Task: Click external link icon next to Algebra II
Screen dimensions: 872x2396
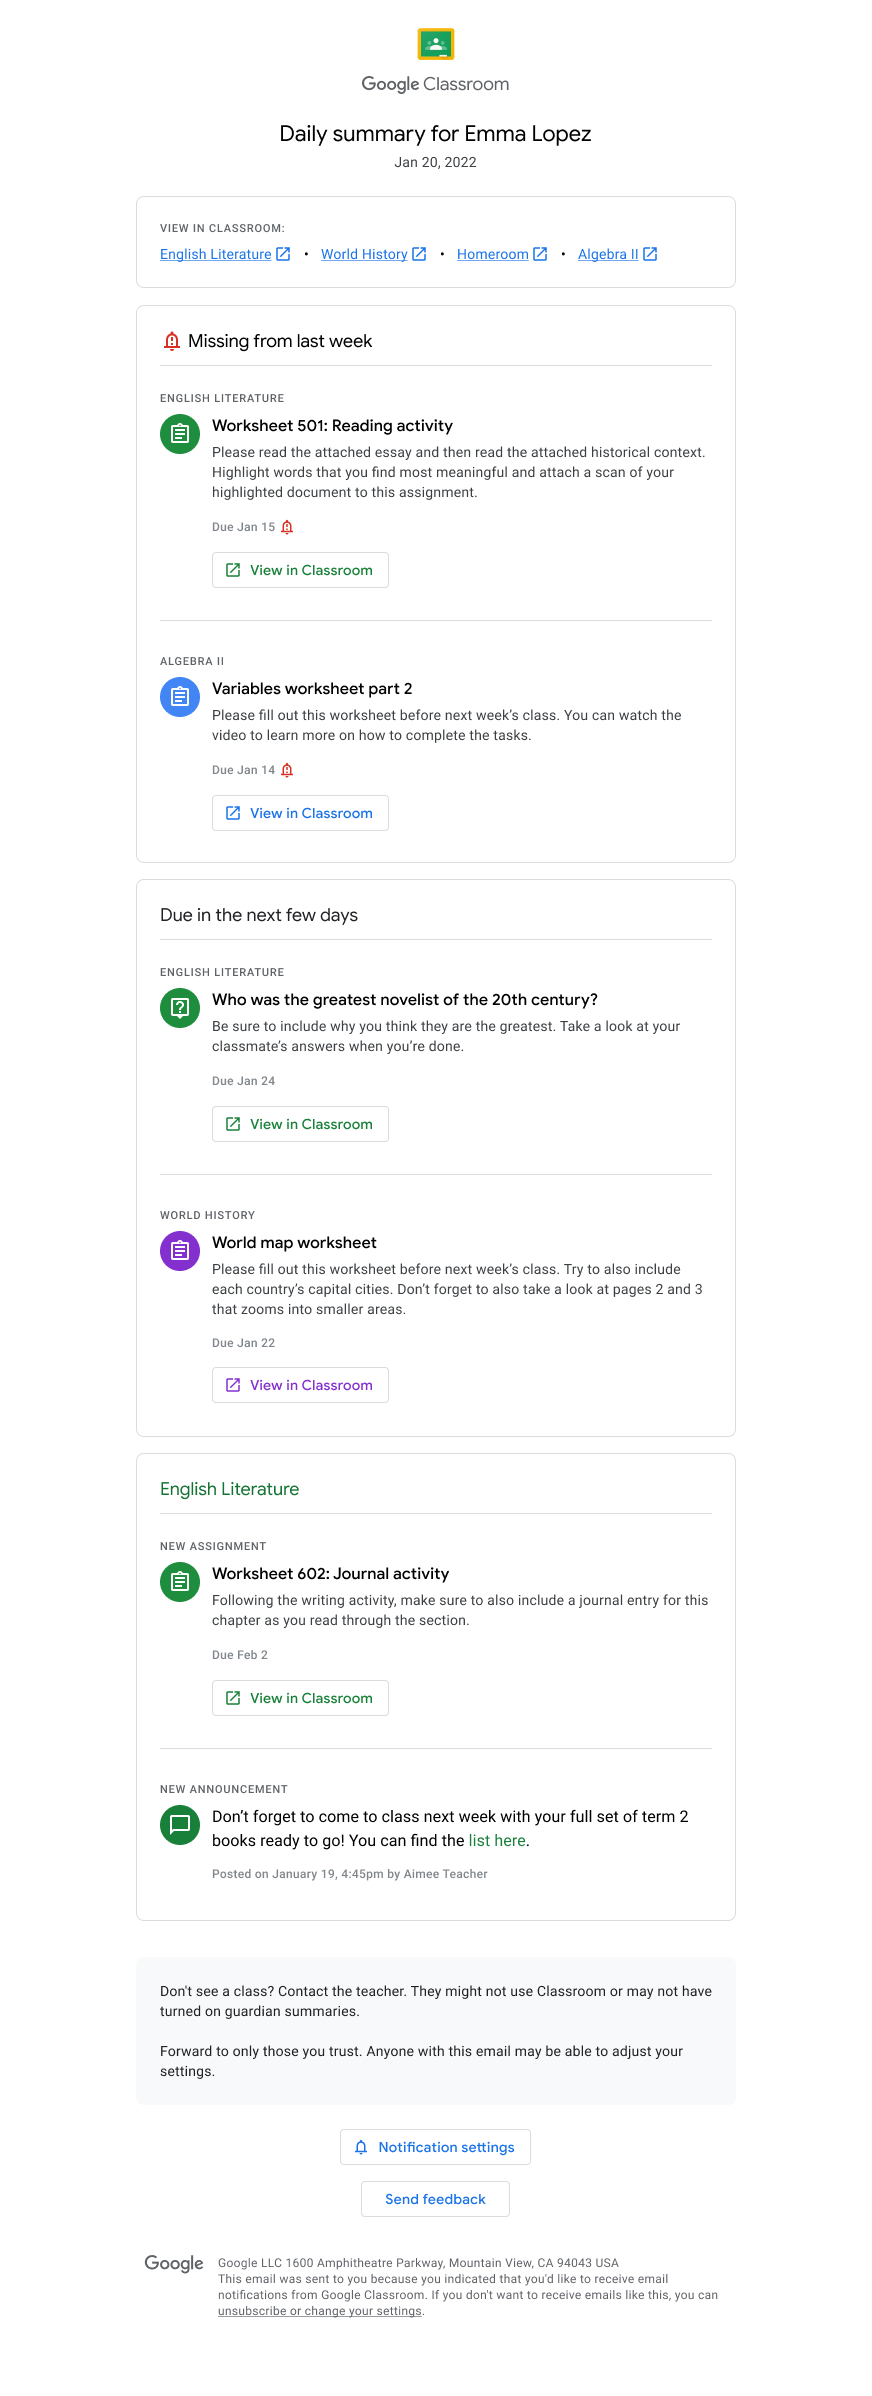Action: click(650, 254)
